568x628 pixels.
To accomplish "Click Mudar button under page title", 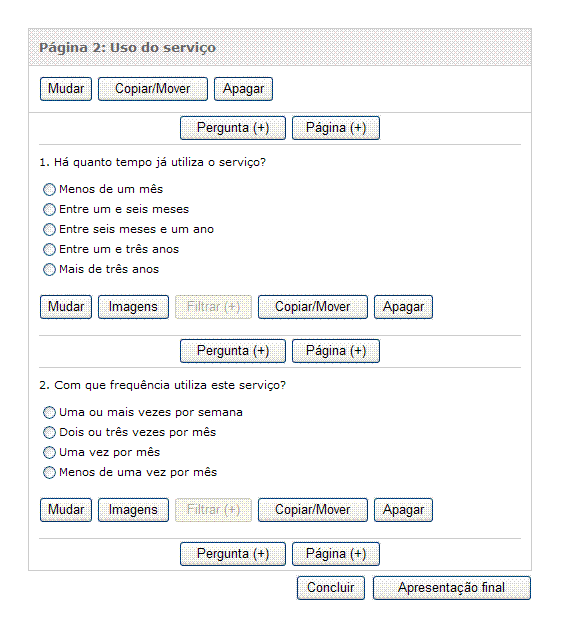I will click(x=66, y=89).
